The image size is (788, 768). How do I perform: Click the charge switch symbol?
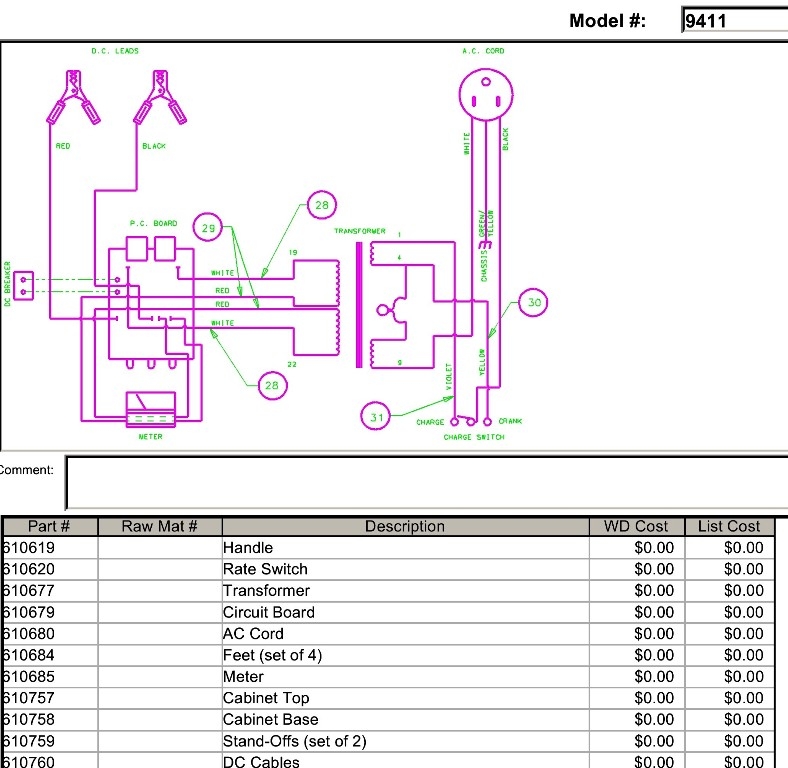pyautogui.click(x=470, y=421)
